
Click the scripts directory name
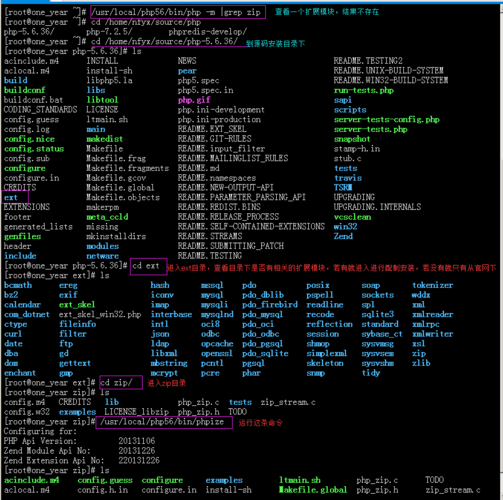coord(350,110)
